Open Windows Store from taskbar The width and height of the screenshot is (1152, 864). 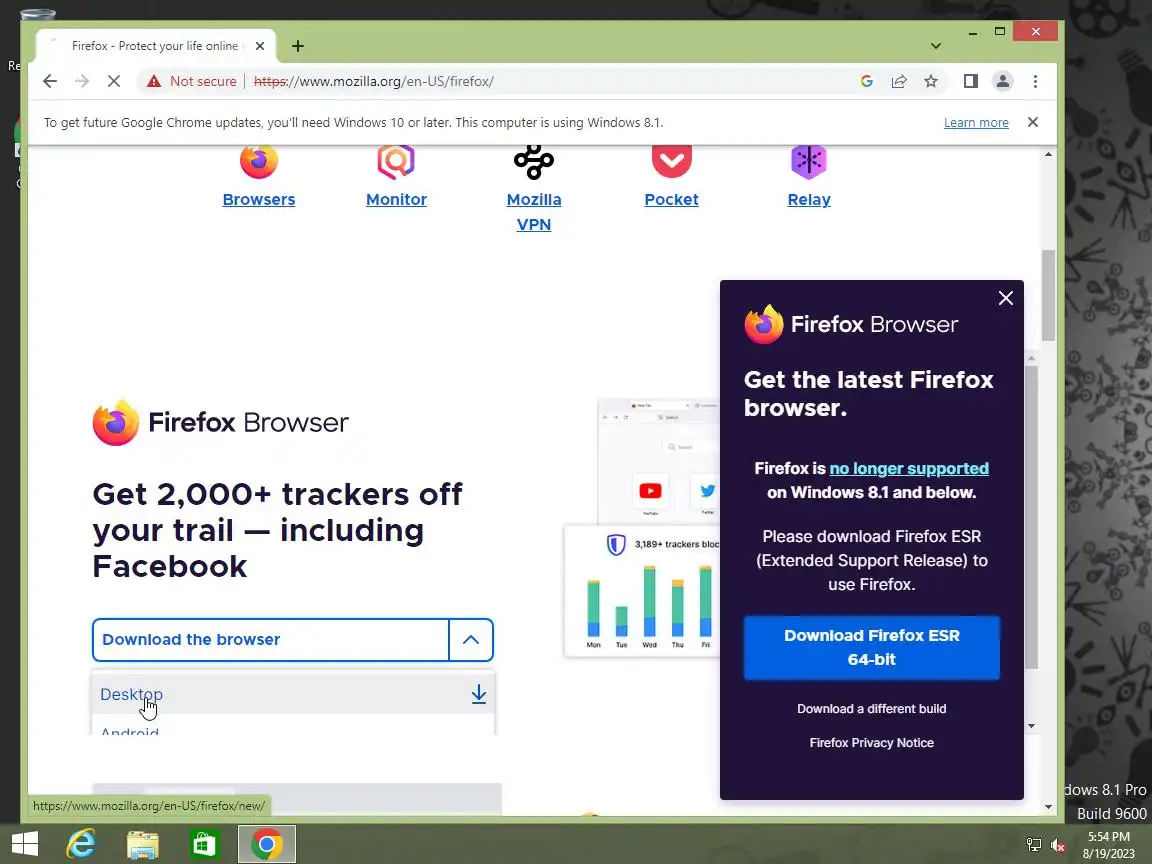[x=204, y=844]
